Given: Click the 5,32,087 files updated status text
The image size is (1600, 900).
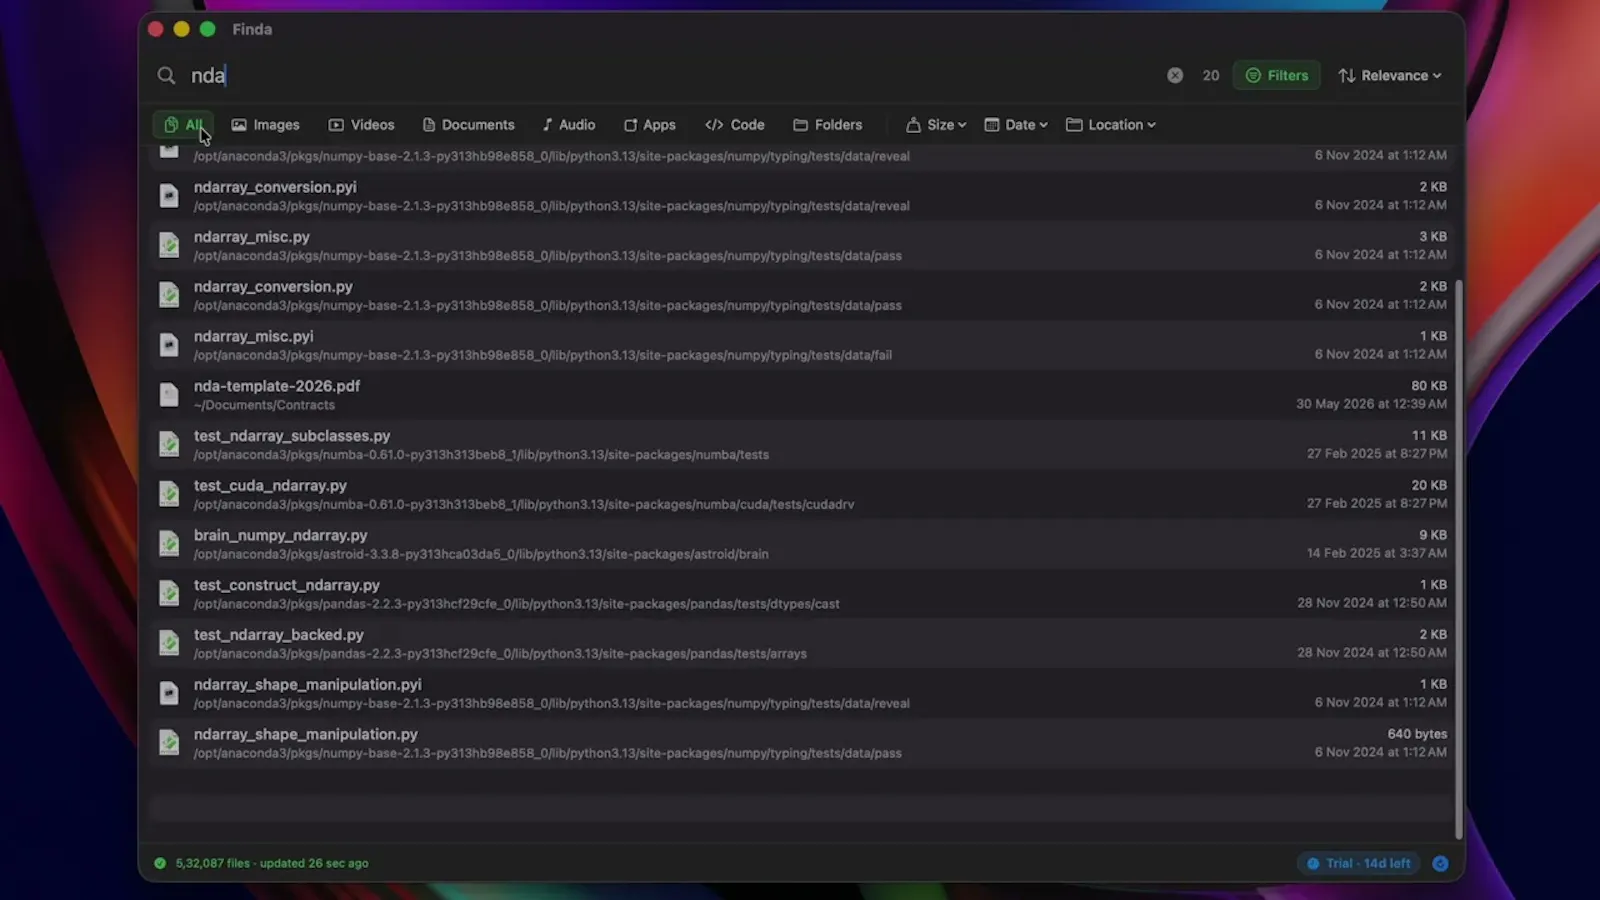Looking at the screenshot, I should click(x=272, y=863).
